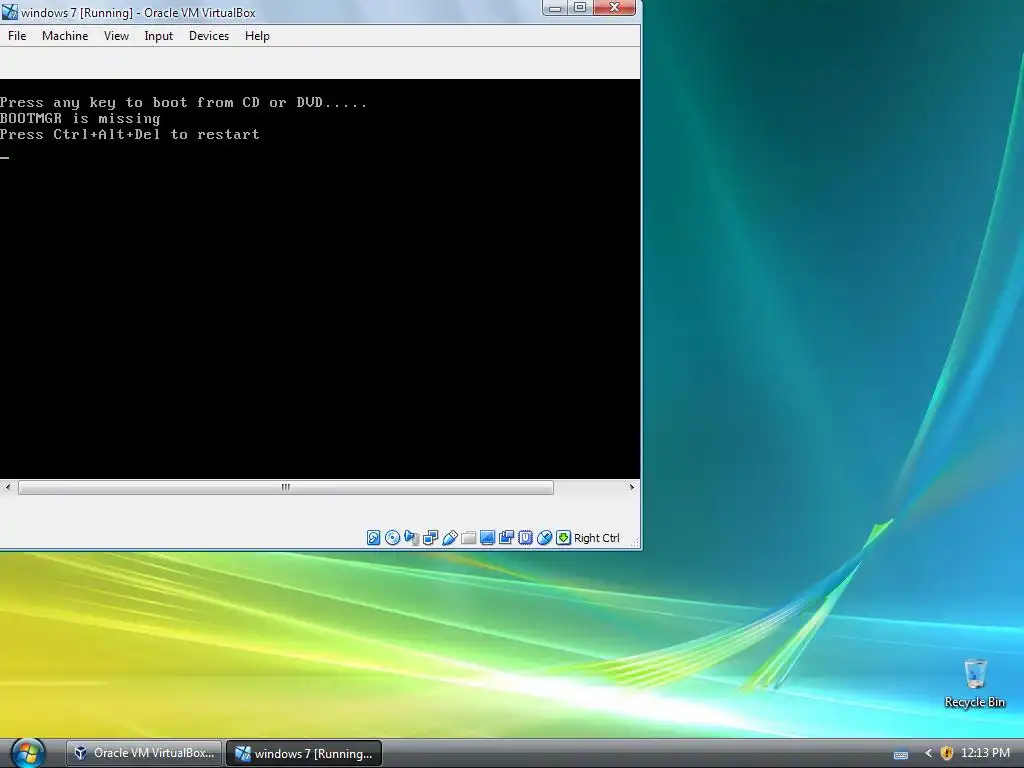Click the BOOTMGR is missing text

[80, 118]
